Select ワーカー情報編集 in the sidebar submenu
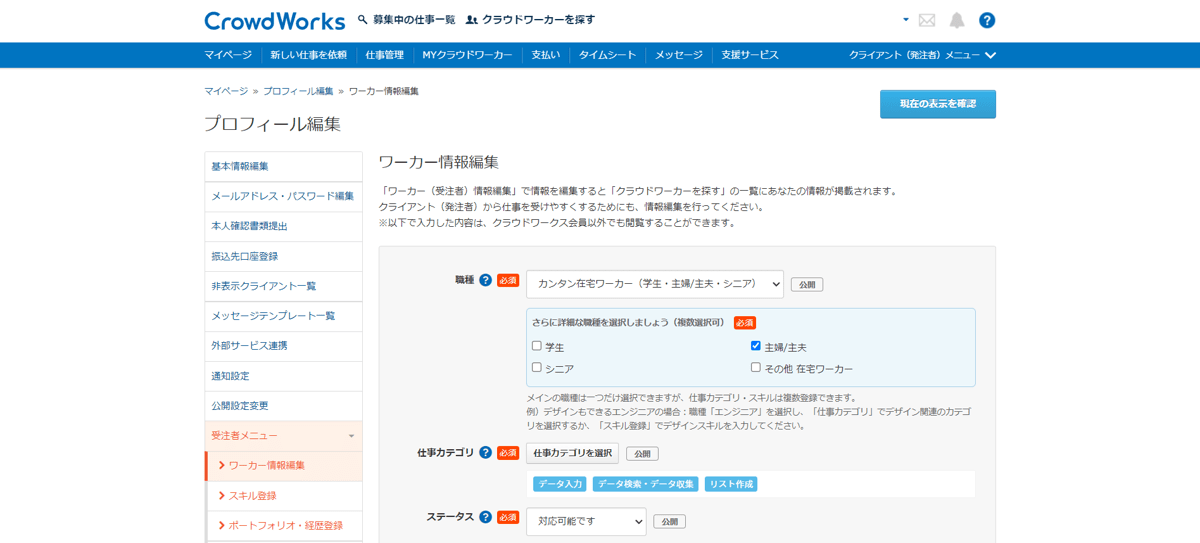 [x=284, y=466]
